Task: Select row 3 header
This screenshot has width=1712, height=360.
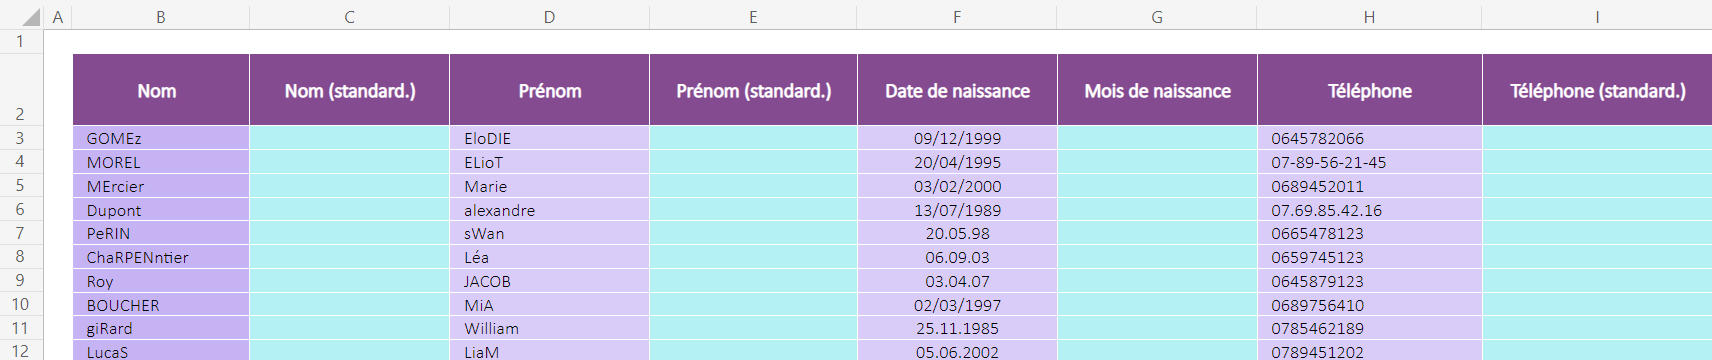Action: [x=20, y=138]
